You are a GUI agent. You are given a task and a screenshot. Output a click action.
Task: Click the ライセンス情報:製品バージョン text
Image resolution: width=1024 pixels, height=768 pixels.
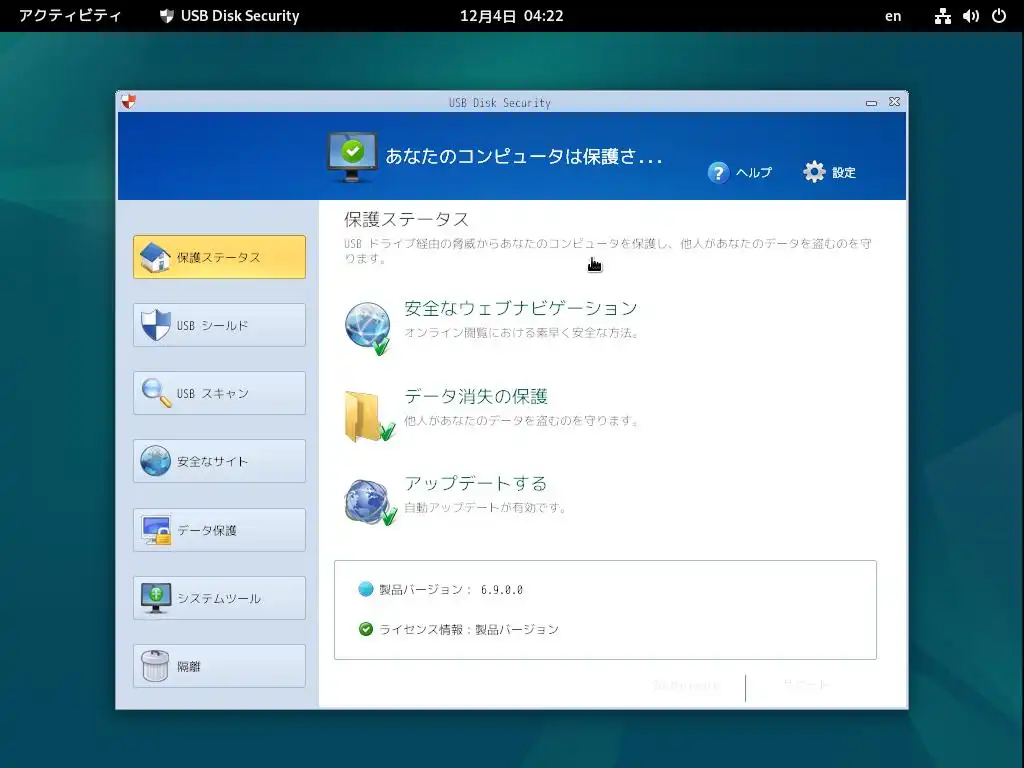tap(469, 630)
